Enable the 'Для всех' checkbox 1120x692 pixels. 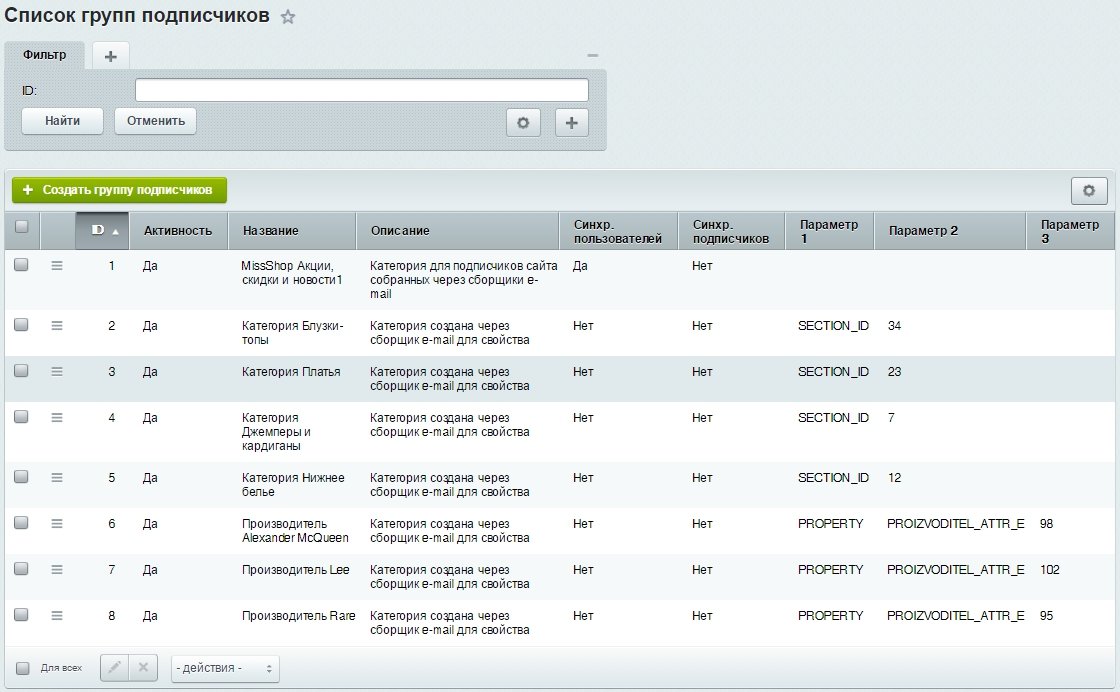pyautogui.click(x=23, y=668)
